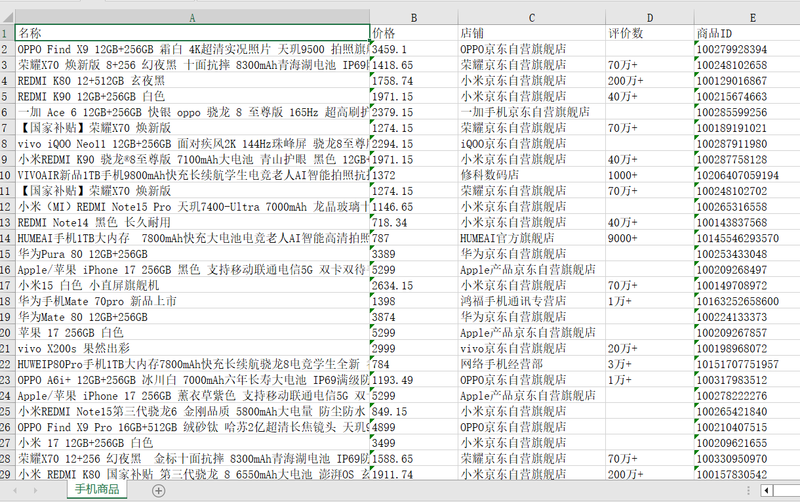
Task: Select column A header
Action: pyautogui.click(x=192, y=17)
